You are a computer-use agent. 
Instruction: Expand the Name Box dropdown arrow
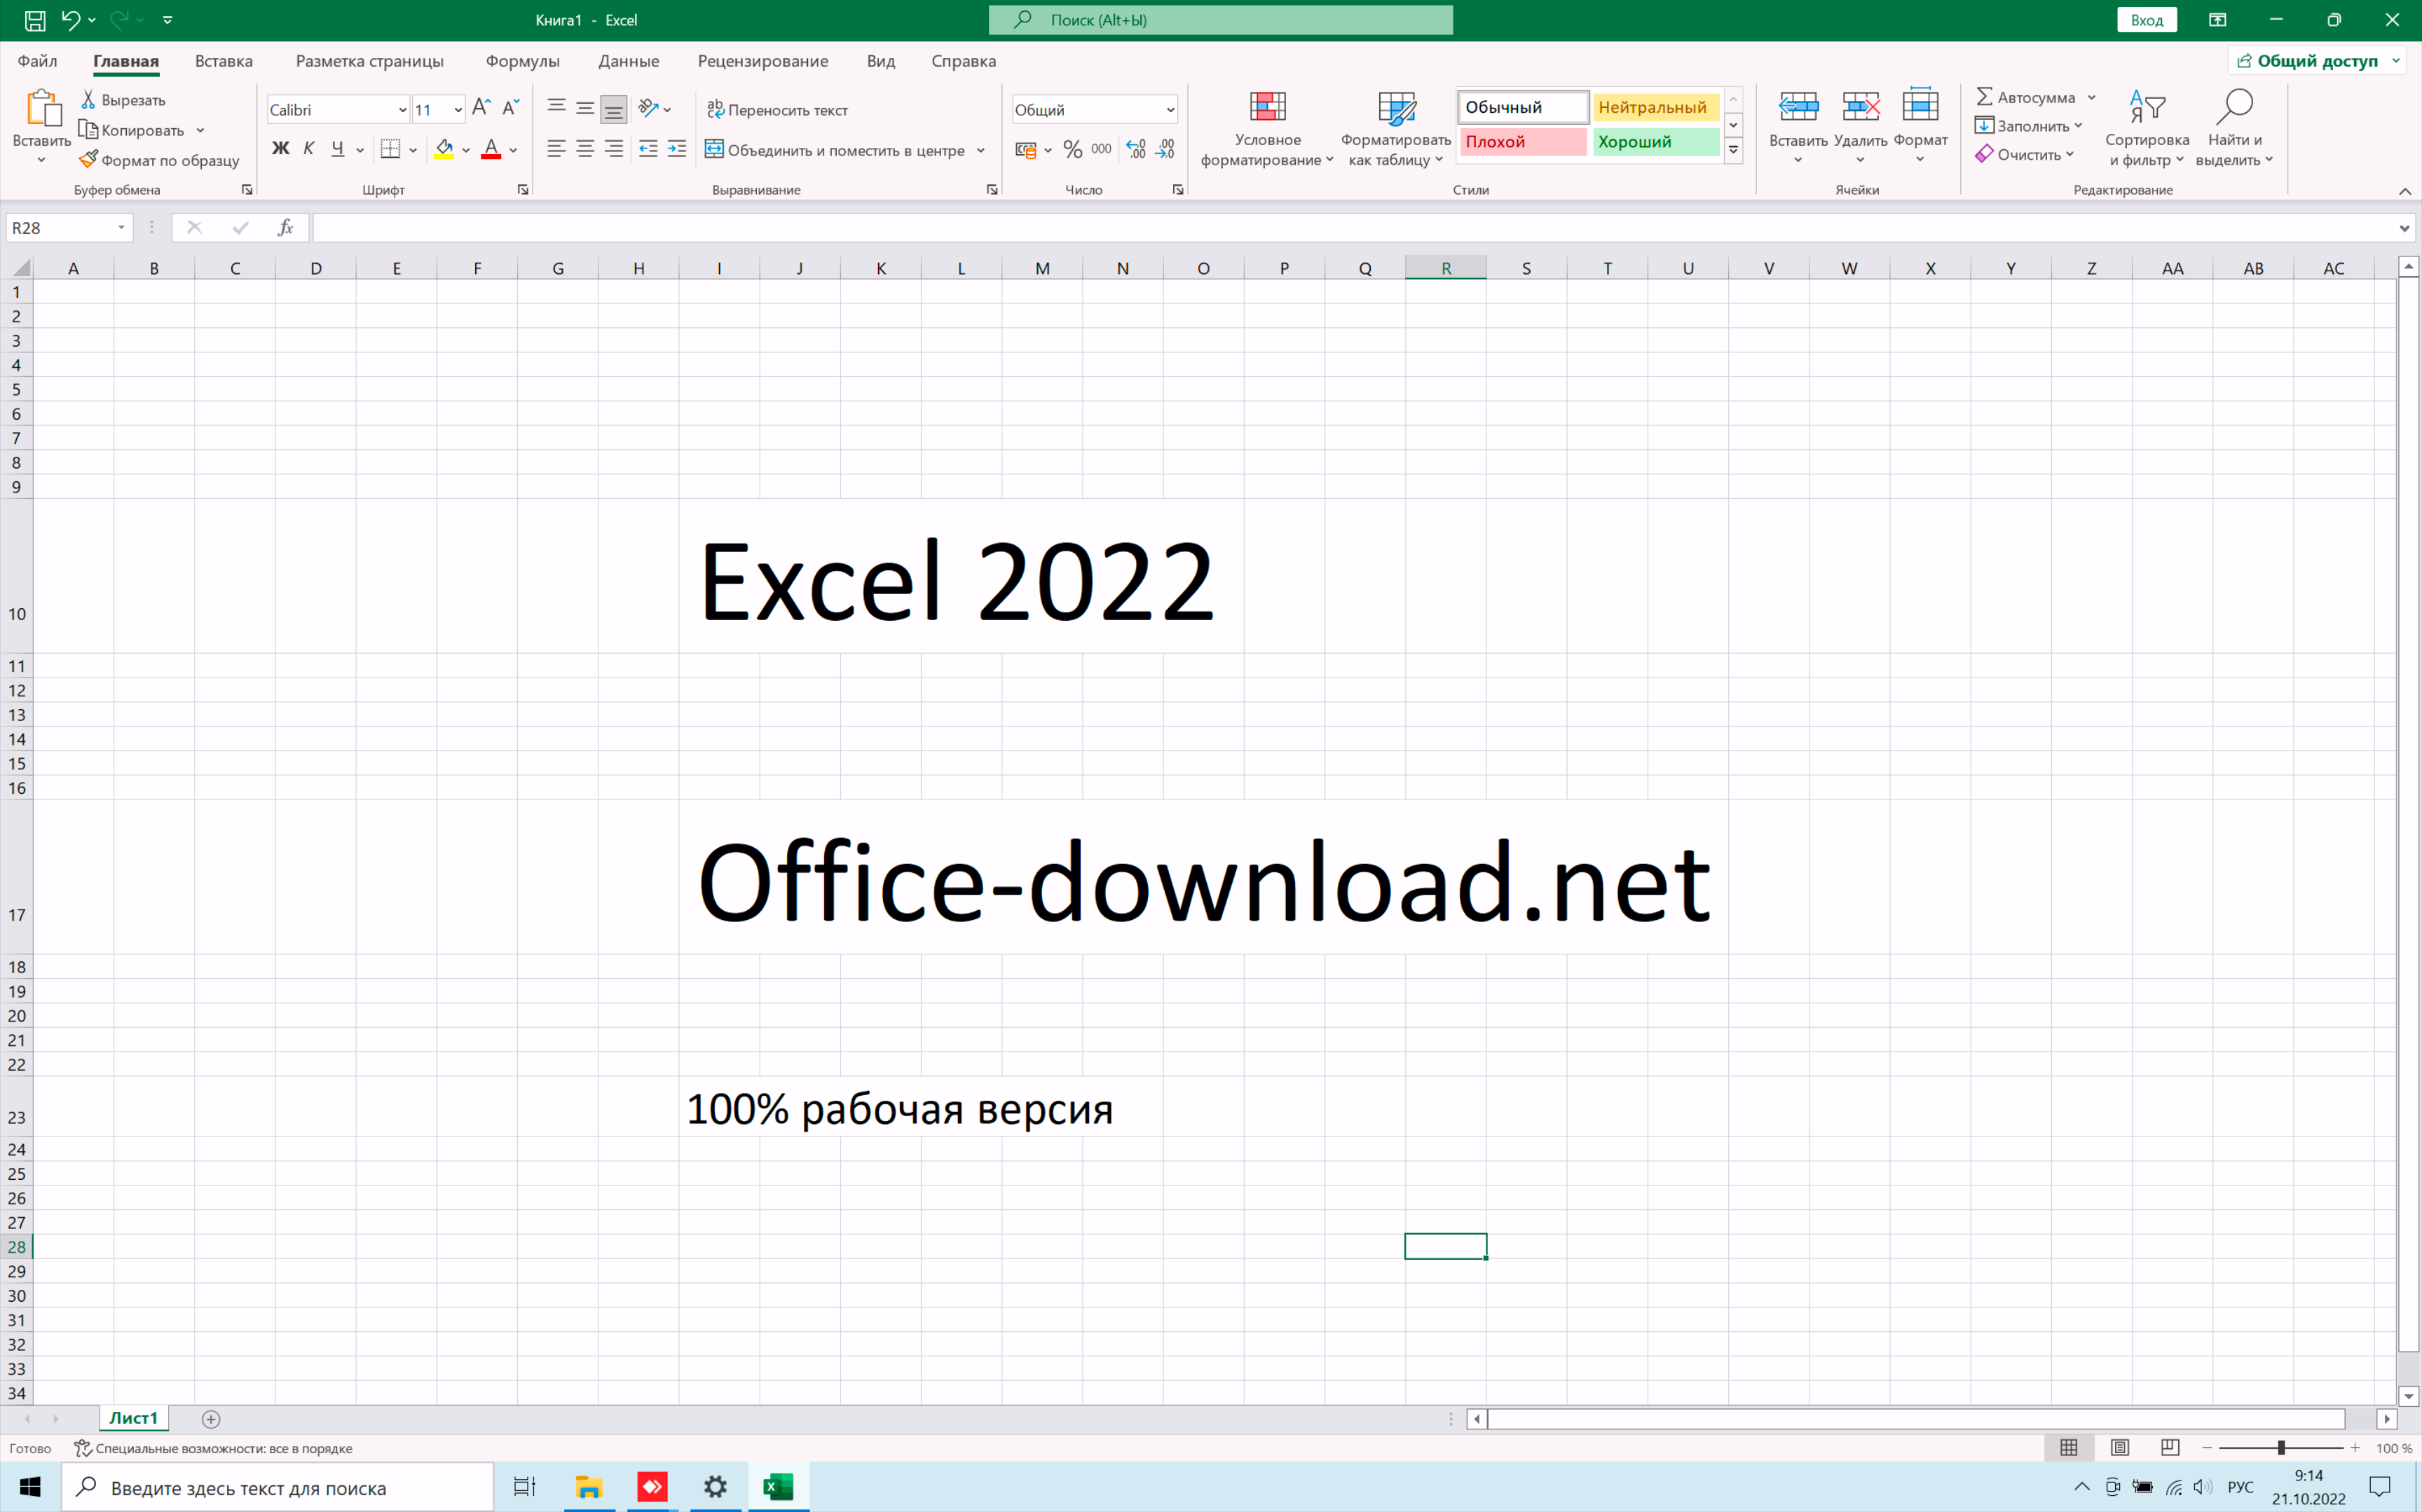pyautogui.click(x=121, y=228)
